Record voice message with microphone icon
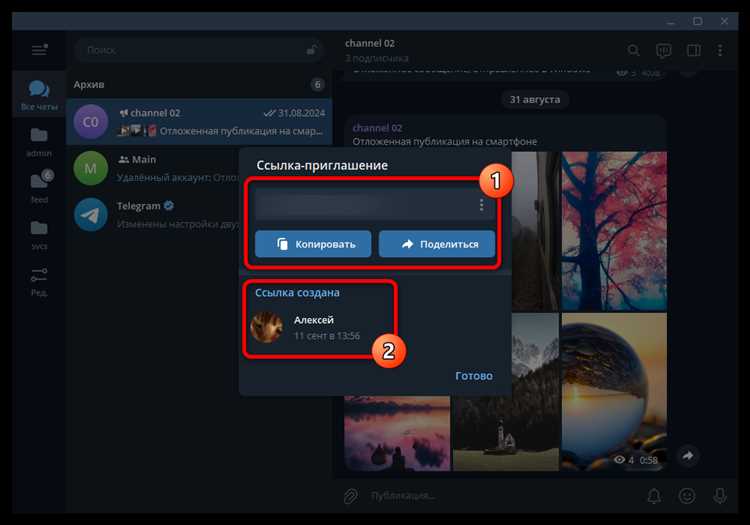The height and width of the screenshot is (525, 750). (x=720, y=496)
